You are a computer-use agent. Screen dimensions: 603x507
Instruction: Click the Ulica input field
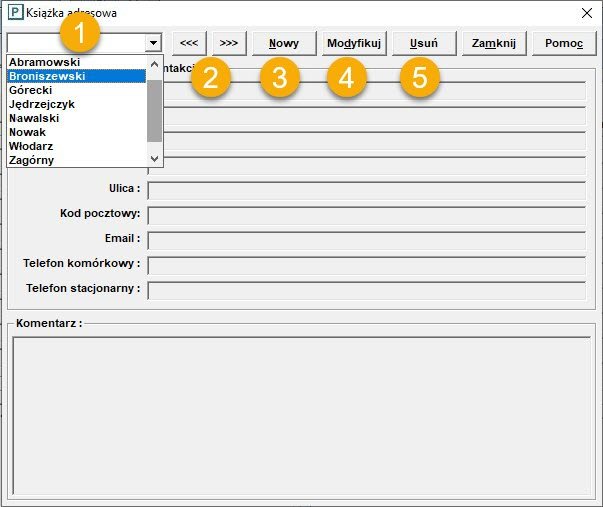[366, 190]
